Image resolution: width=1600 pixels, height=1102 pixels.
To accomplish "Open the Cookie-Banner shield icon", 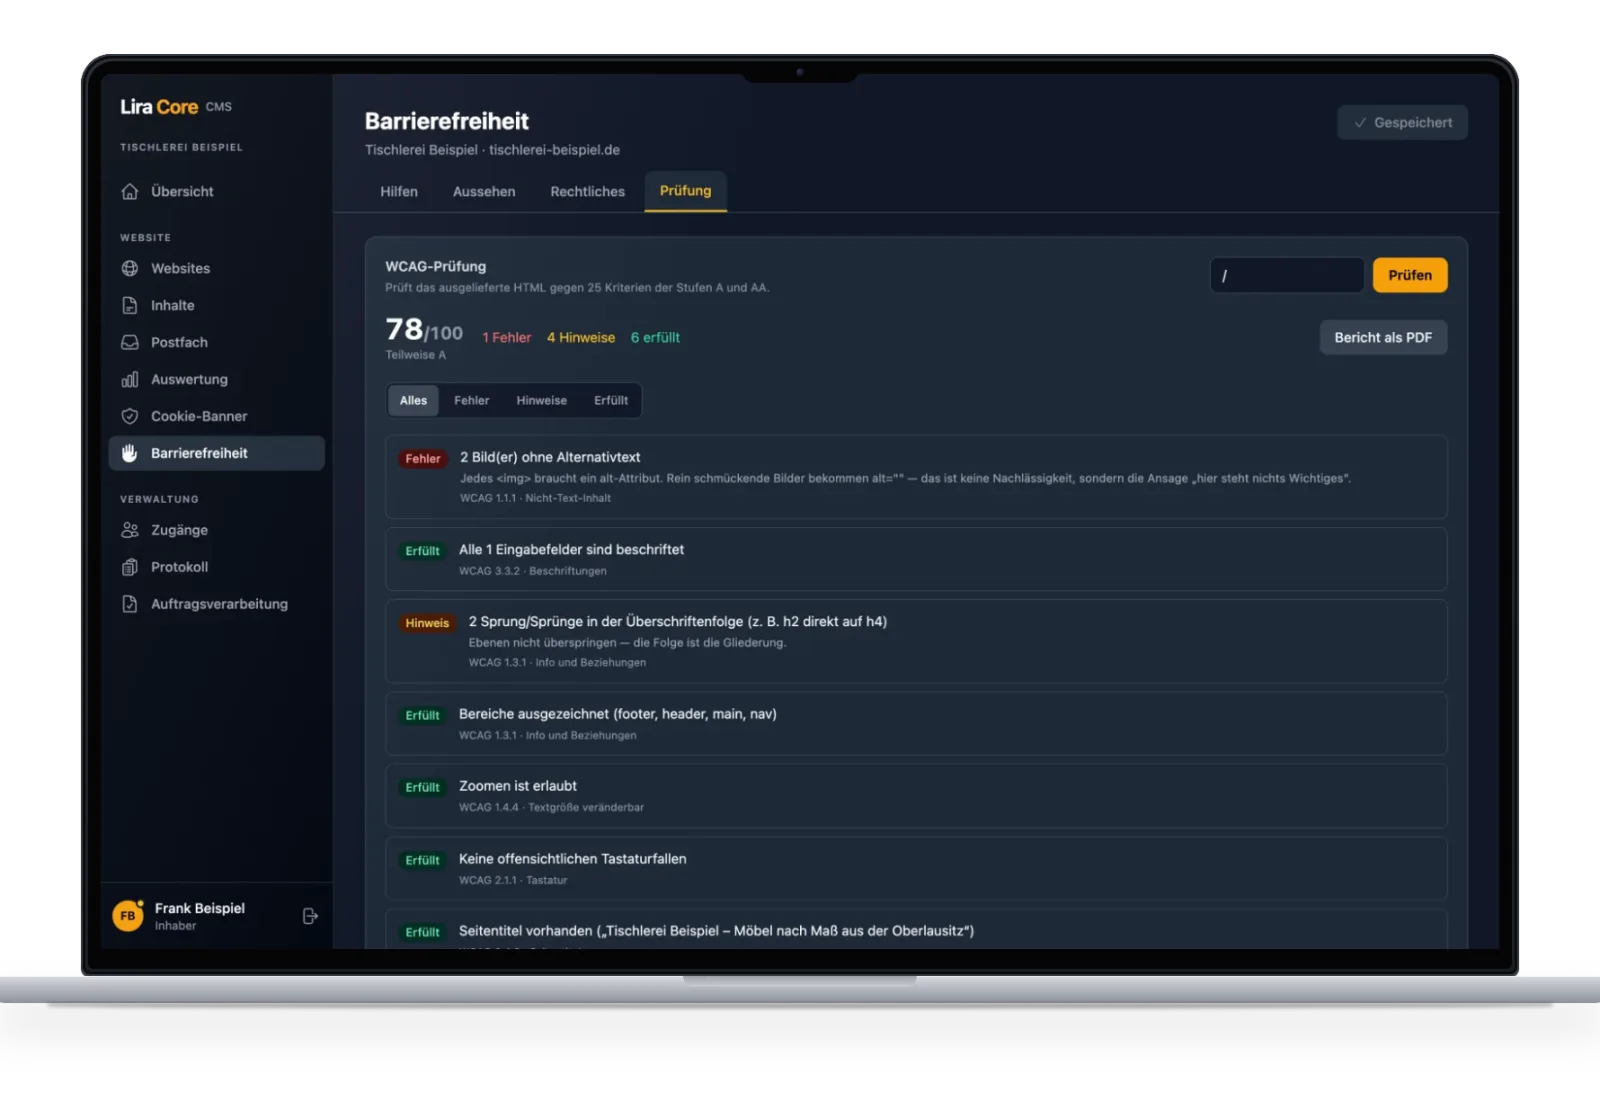I will pos(130,416).
